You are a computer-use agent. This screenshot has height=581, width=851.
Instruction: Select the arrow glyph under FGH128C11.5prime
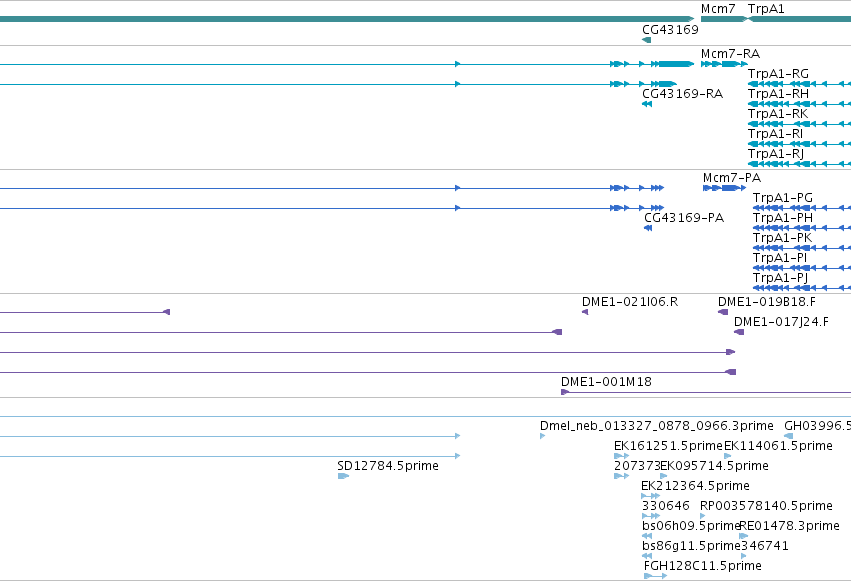tap(656, 576)
